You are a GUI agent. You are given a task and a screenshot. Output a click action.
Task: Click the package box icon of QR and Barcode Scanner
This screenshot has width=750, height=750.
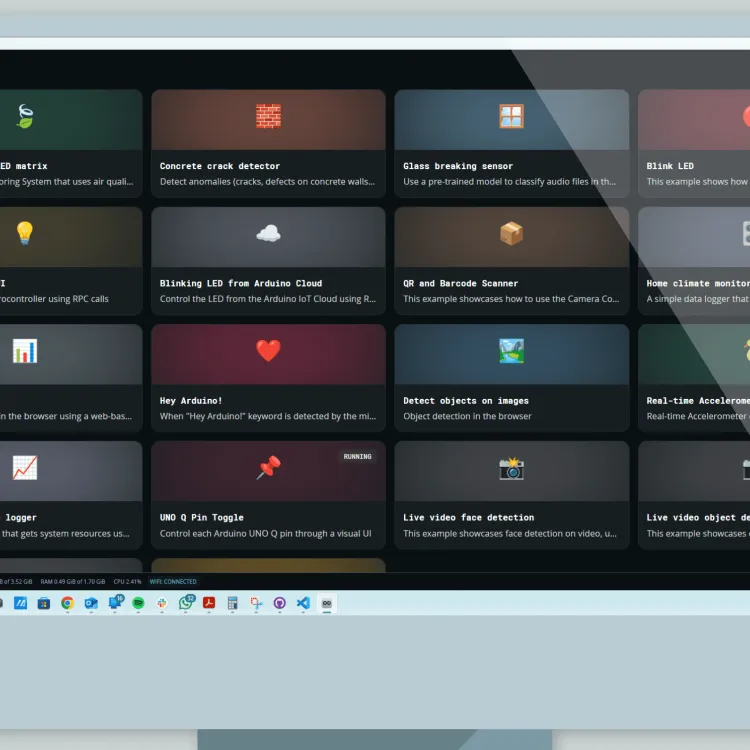(x=511, y=233)
